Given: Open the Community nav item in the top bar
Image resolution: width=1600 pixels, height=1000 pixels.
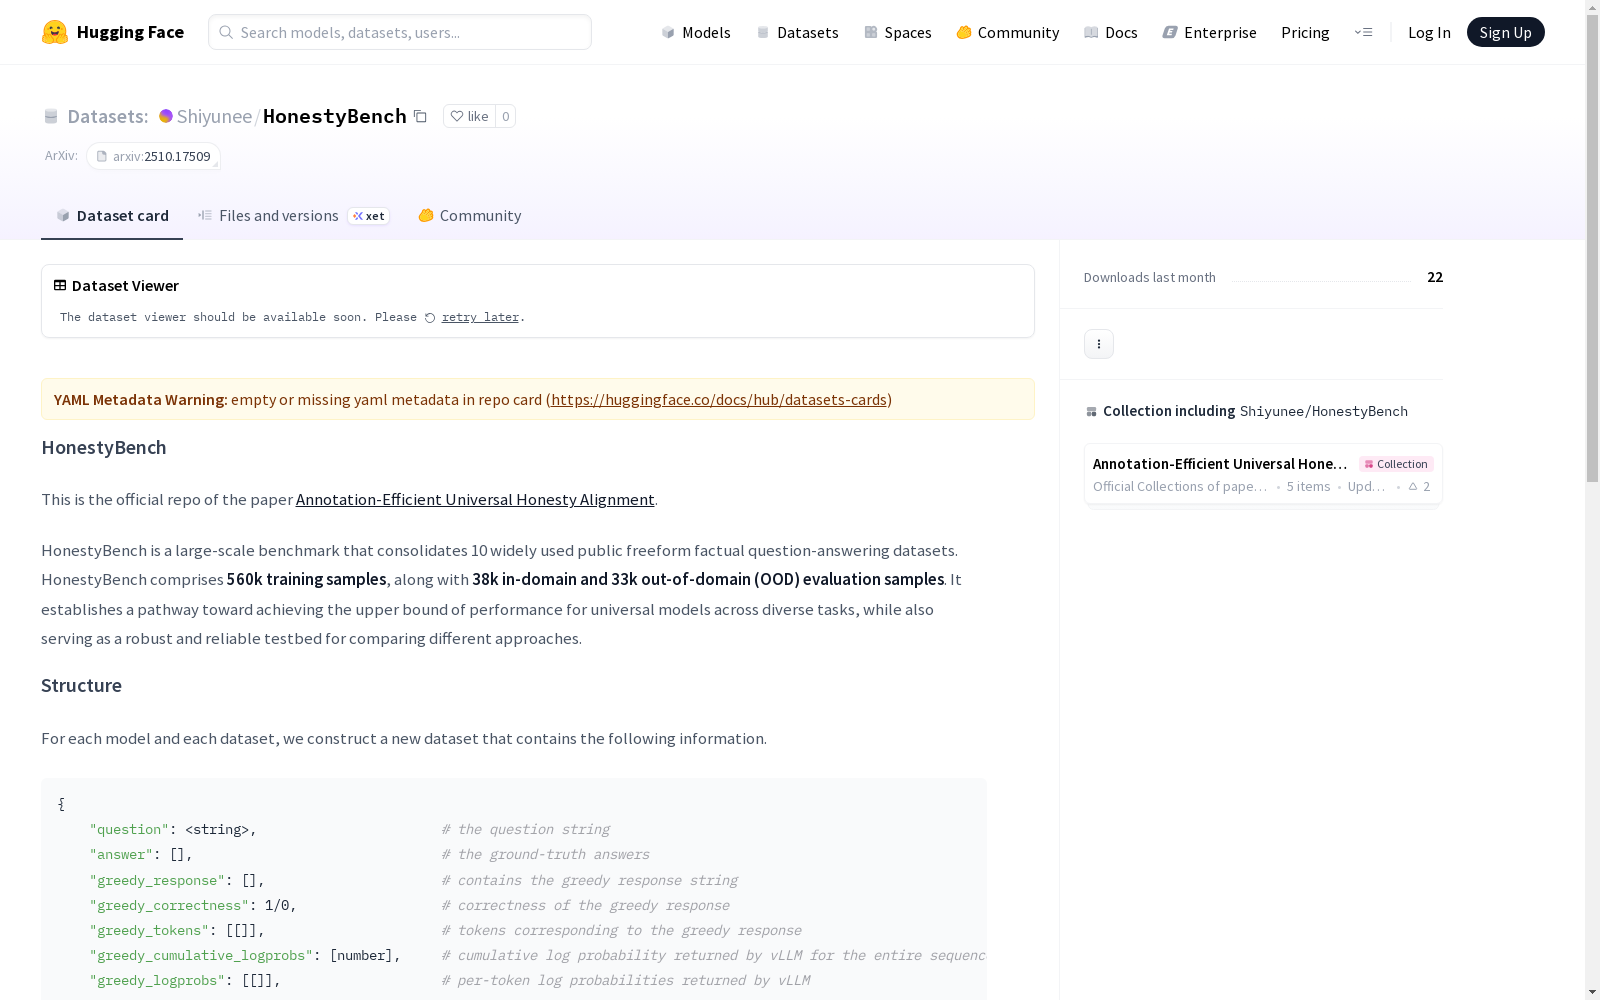Looking at the screenshot, I should 1007,32.
